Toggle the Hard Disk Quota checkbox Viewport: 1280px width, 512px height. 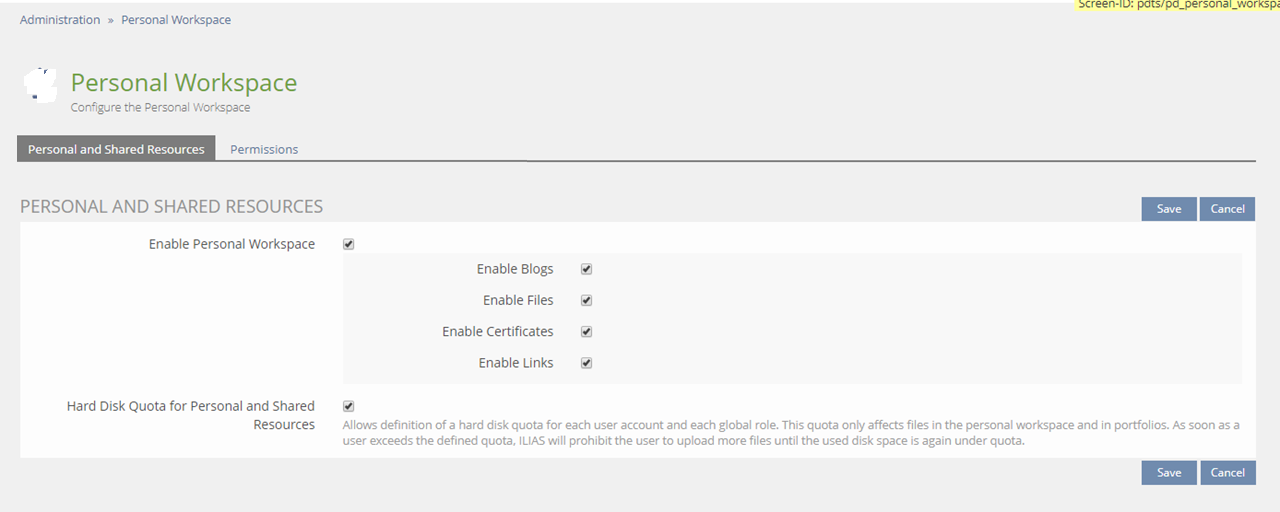pyautogui.click(x=349, y=406)
